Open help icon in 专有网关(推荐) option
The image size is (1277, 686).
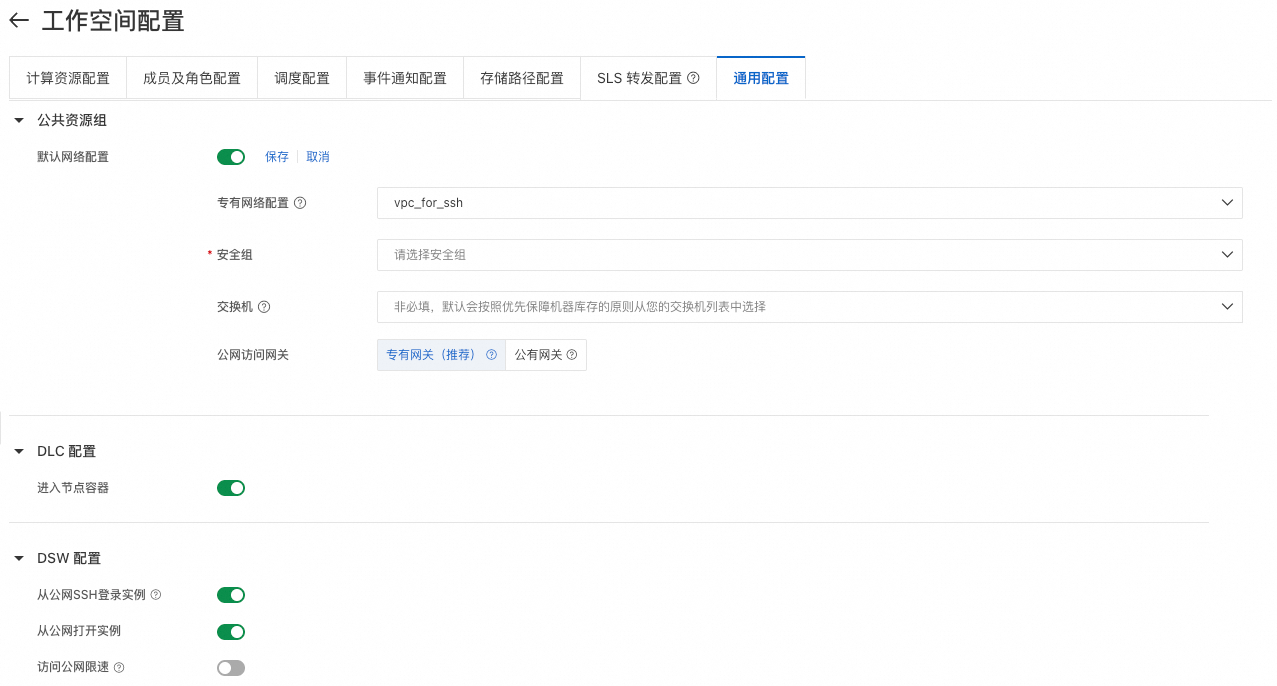(x=491, y=355)
